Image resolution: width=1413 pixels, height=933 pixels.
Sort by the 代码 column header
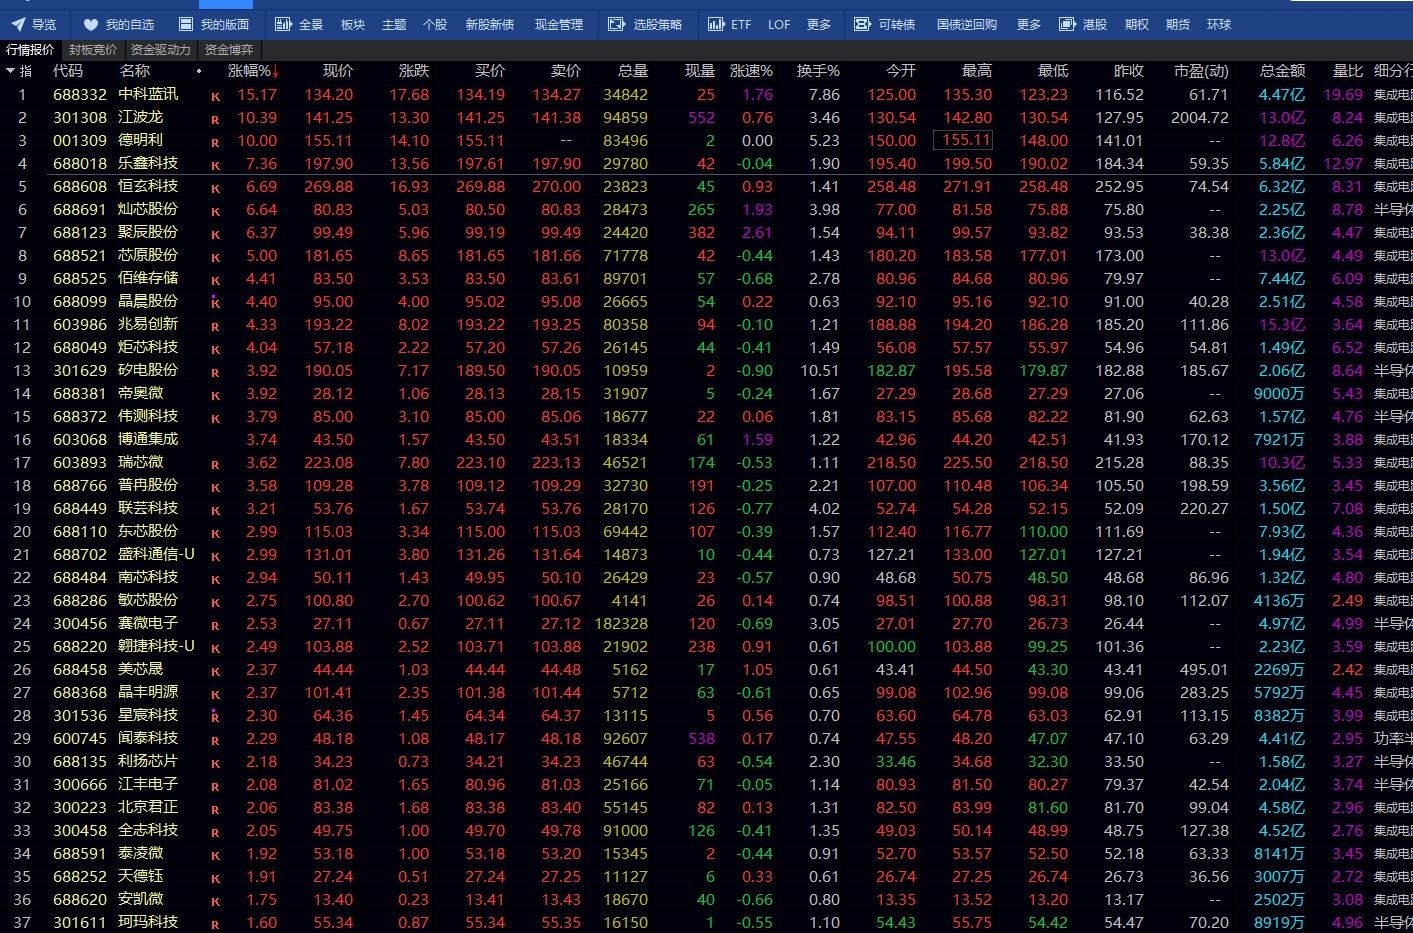tap(68, 71)
